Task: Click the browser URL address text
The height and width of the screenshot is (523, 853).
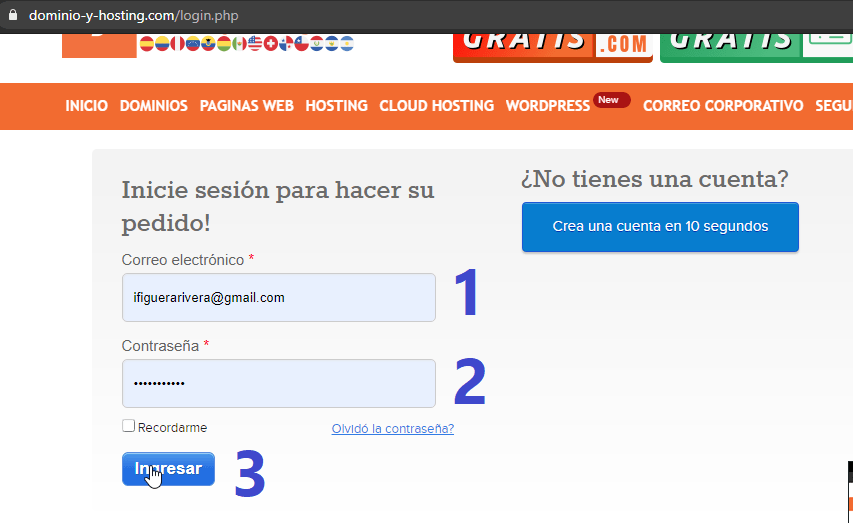Action: click(134, 15)
